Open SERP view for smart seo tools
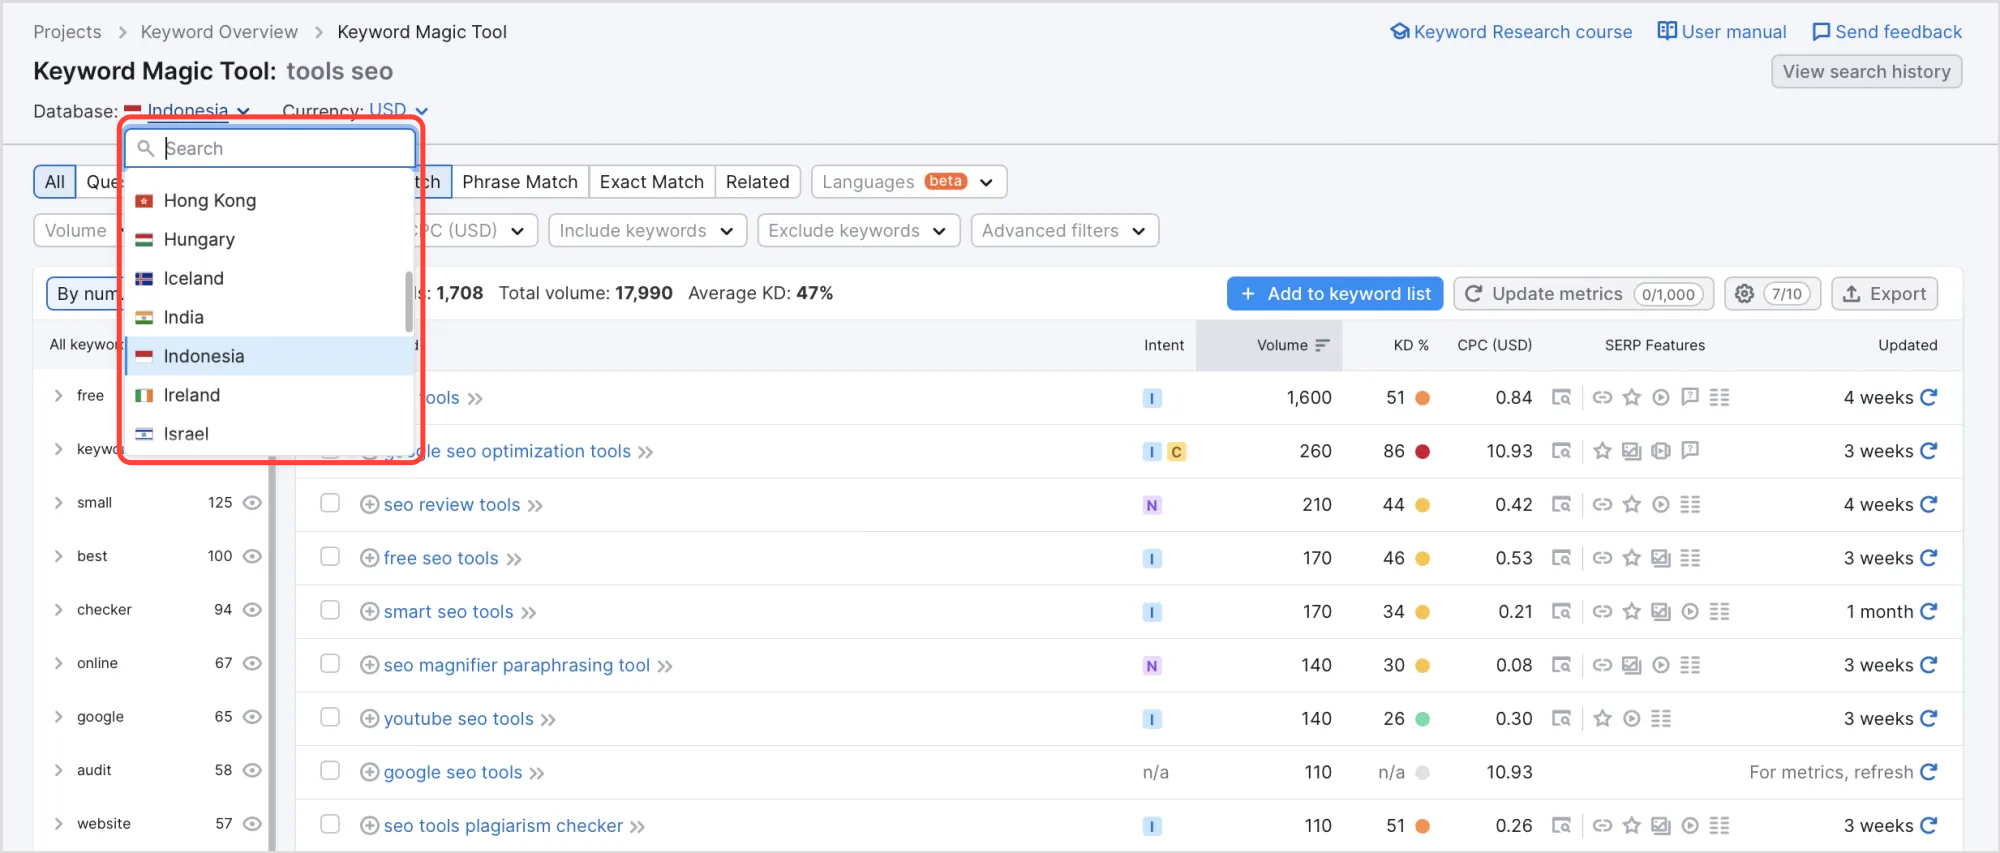Viewport: 2000px width, 853px height. pyautogui.click(x=1561, y=612)
